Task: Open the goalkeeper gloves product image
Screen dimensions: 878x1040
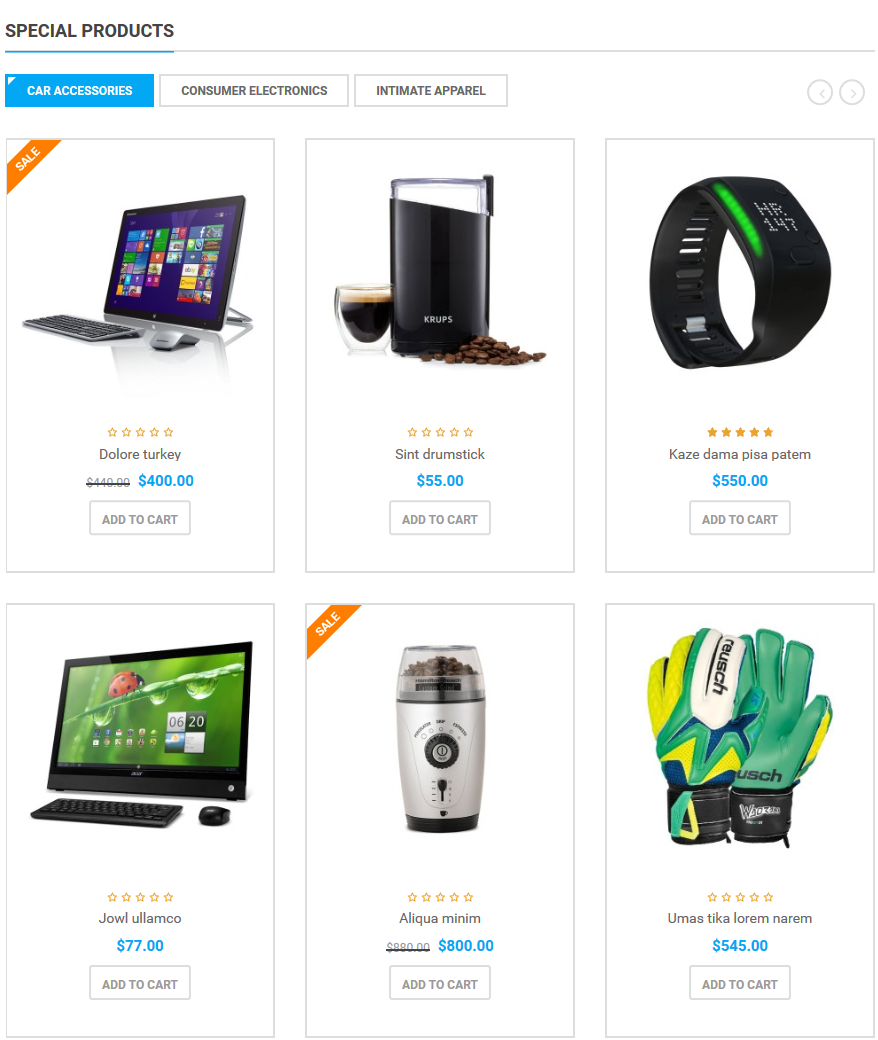Action: (740, 736)
